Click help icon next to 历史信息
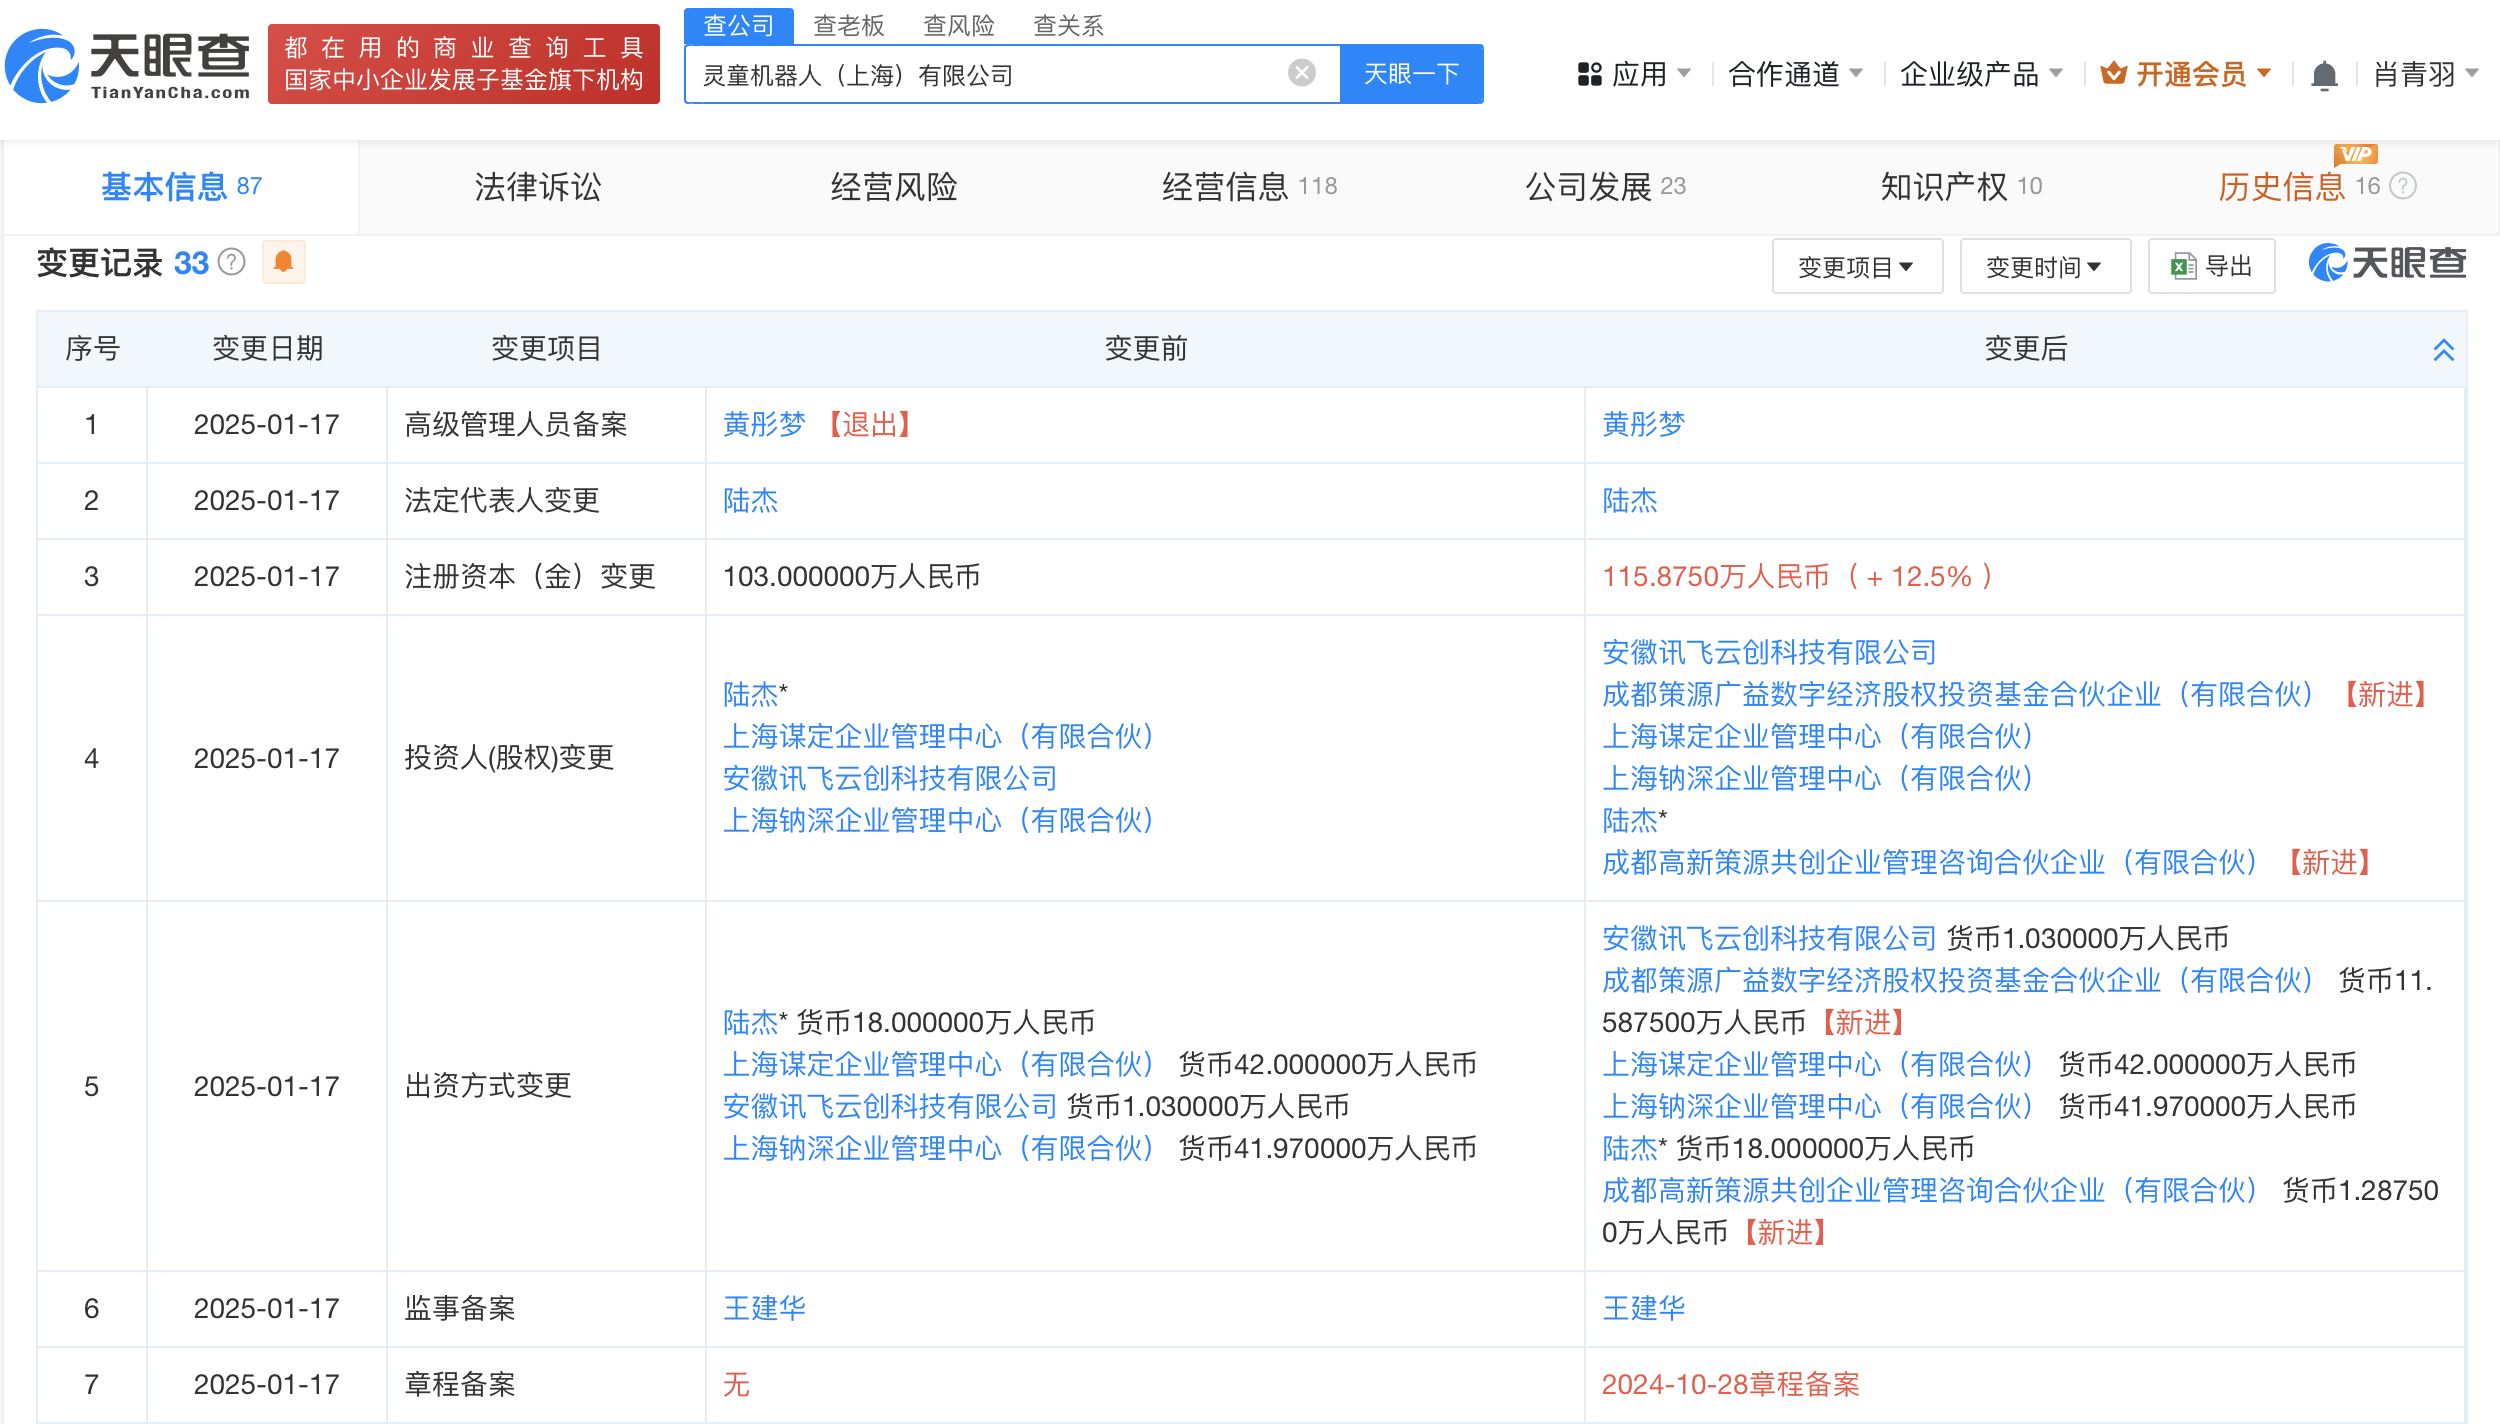This screenshot has height=1424, width=2500. 2403,186
